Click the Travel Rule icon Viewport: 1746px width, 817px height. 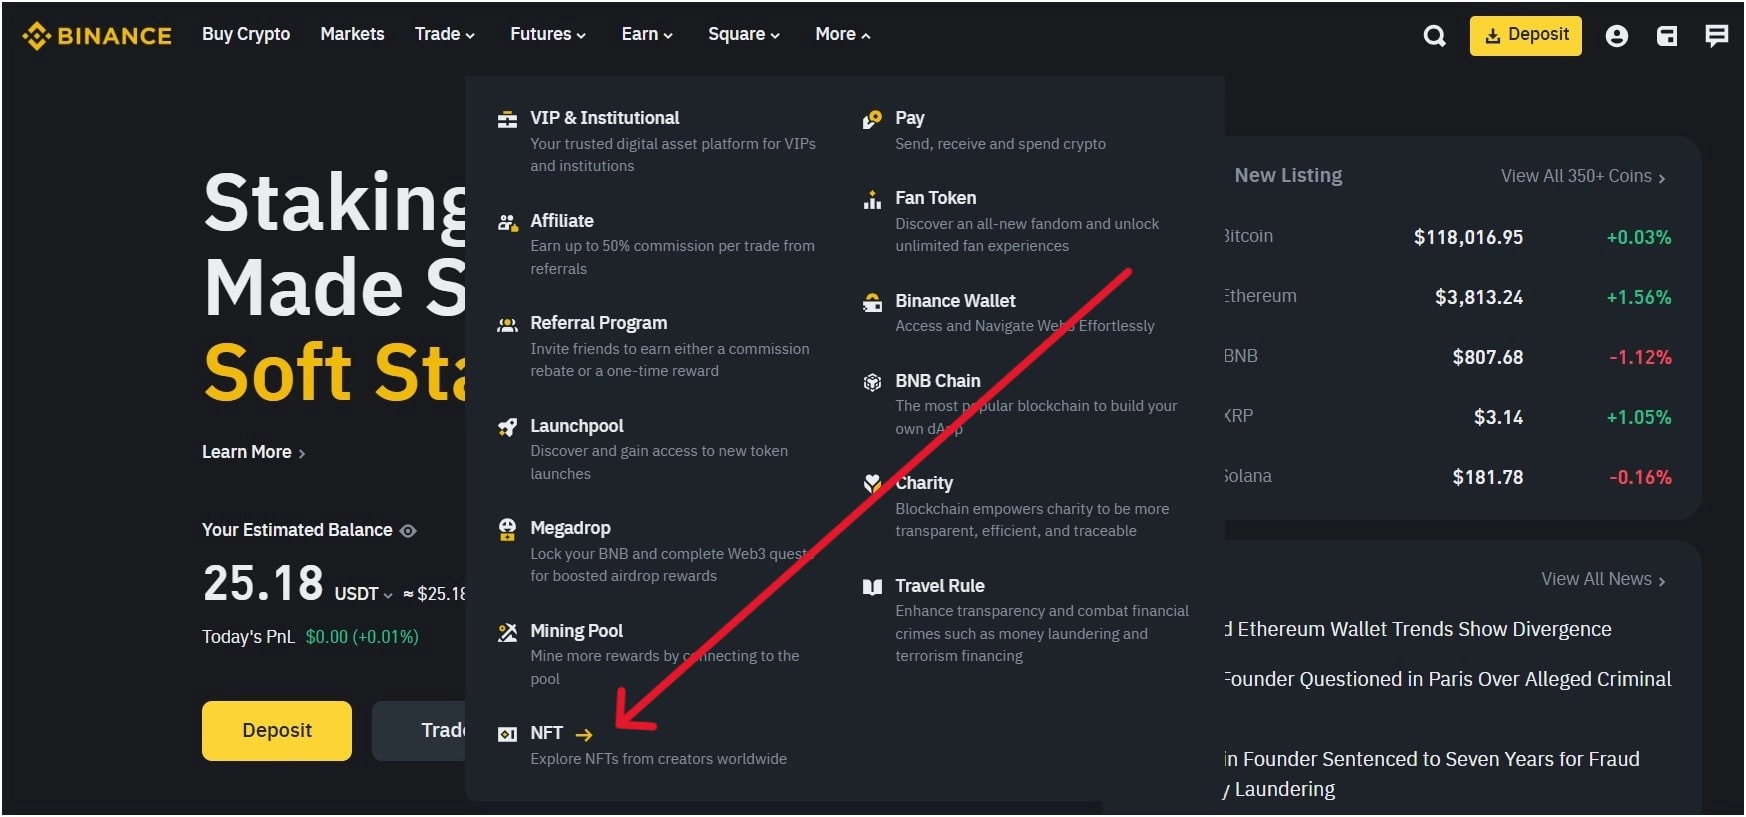point(872,587)
